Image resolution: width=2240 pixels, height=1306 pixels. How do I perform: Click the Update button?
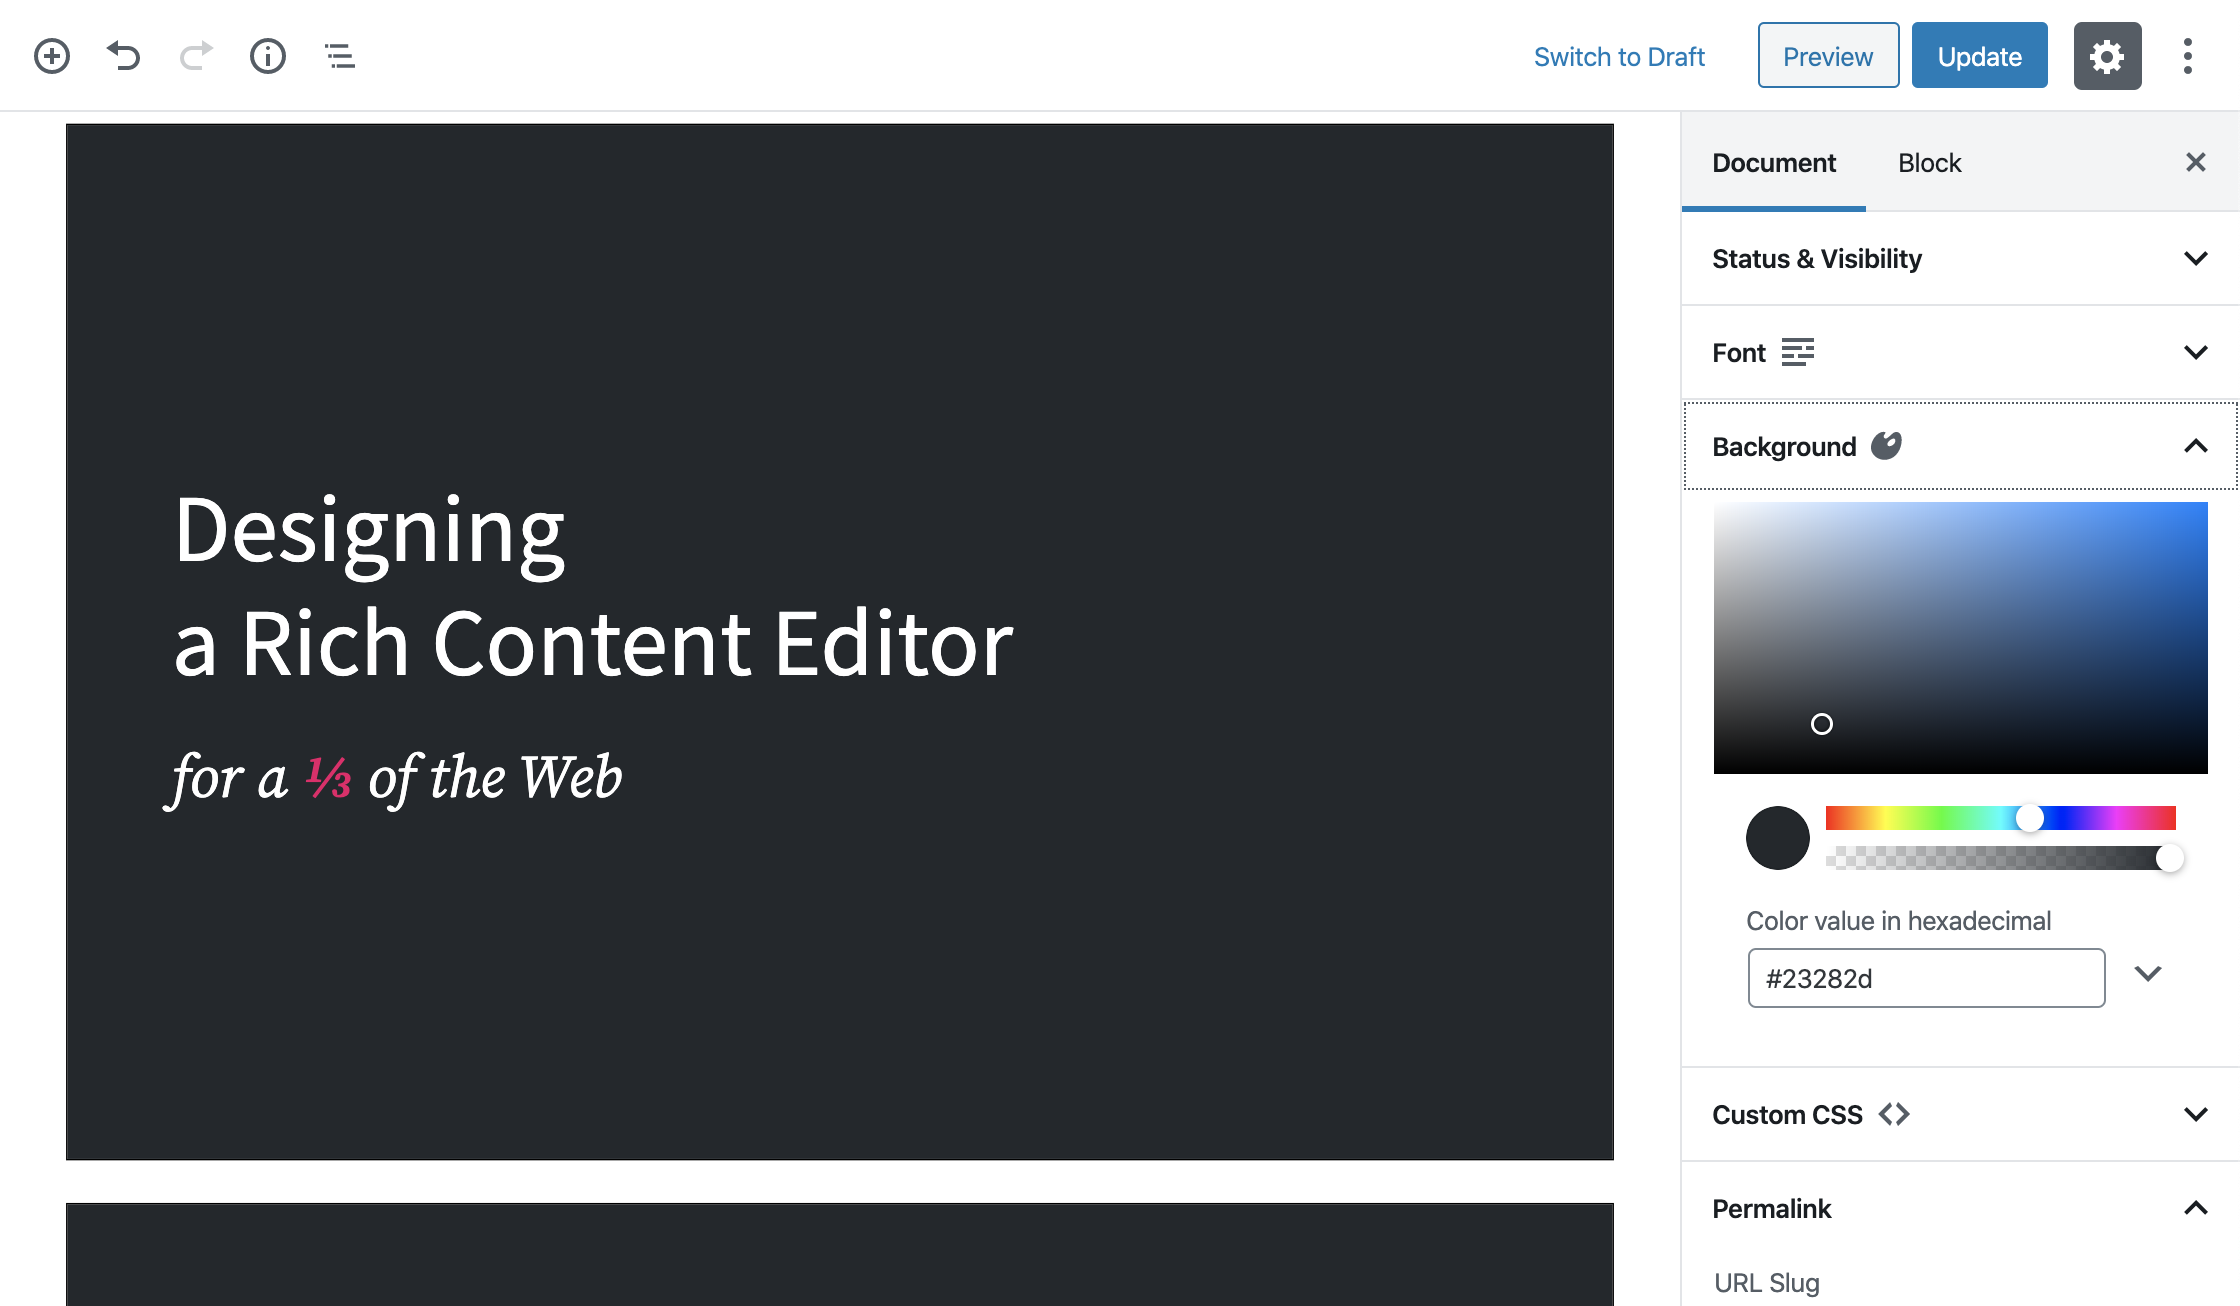coord(1979,56)
